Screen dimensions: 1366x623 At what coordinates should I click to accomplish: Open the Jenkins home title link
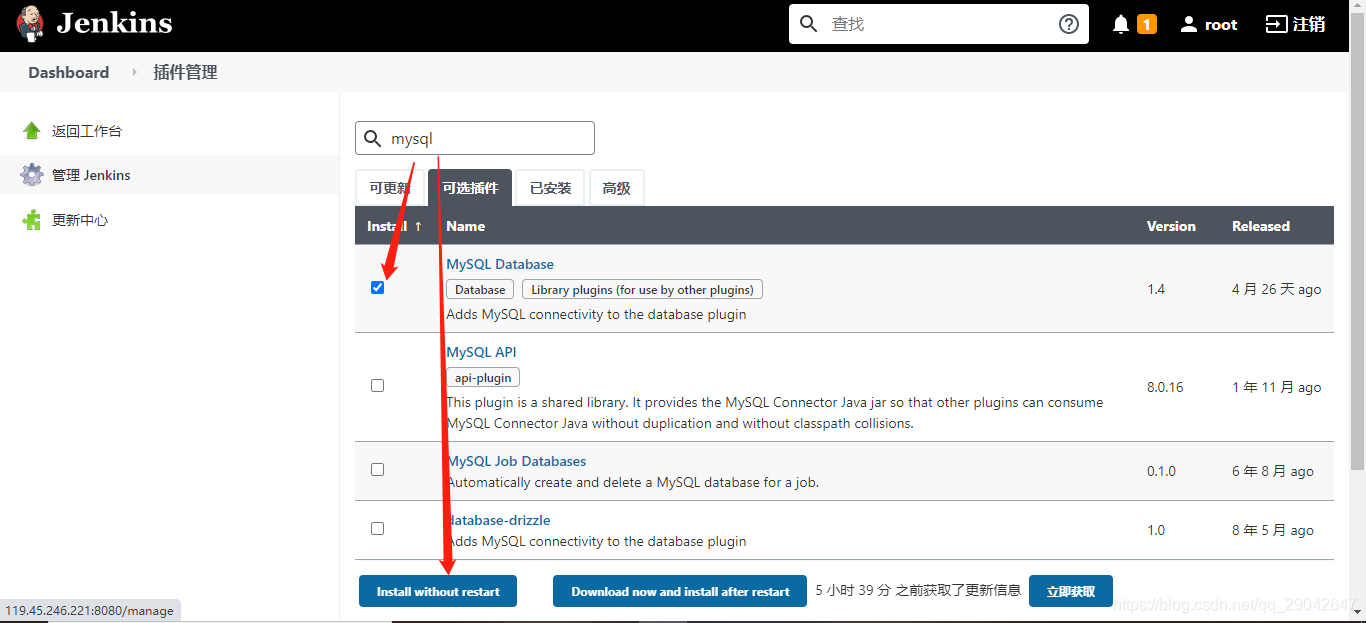pos(114,23)
